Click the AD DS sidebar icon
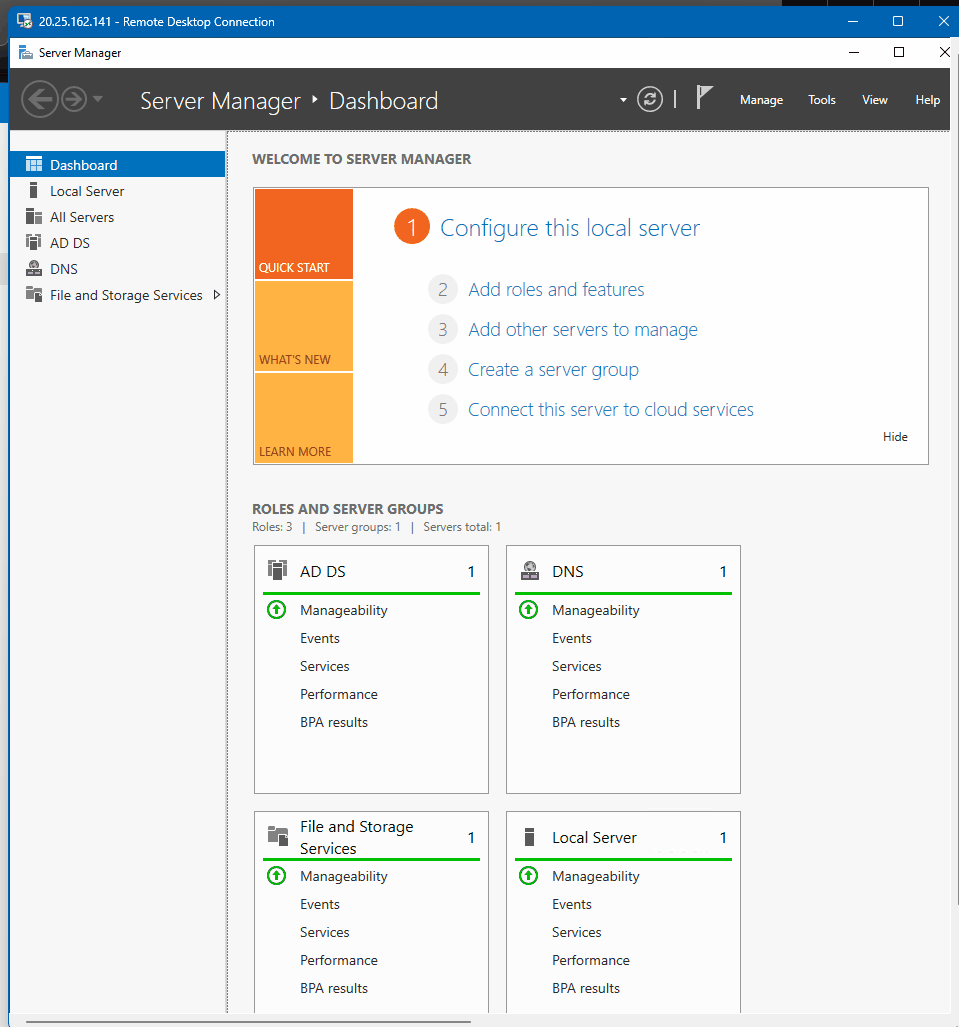 tap(33, 242)
